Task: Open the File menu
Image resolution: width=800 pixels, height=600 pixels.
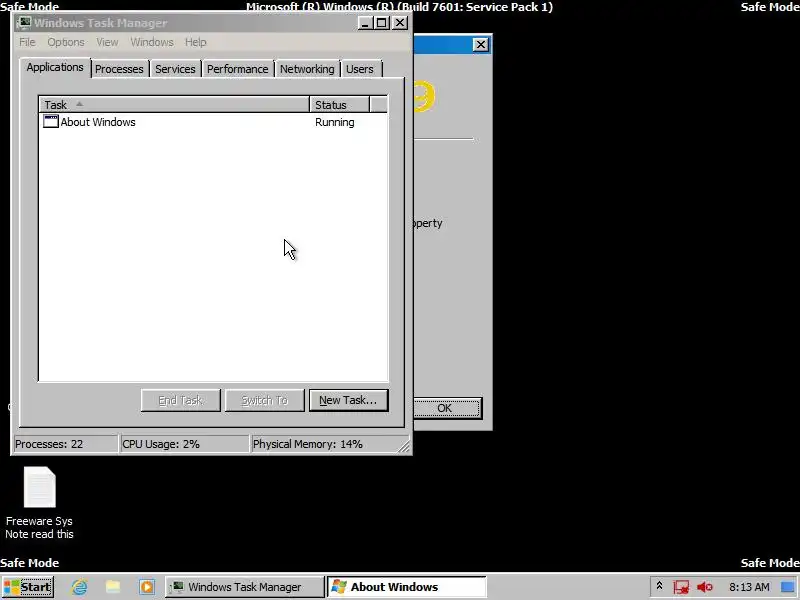Action: tap(27, 42)
